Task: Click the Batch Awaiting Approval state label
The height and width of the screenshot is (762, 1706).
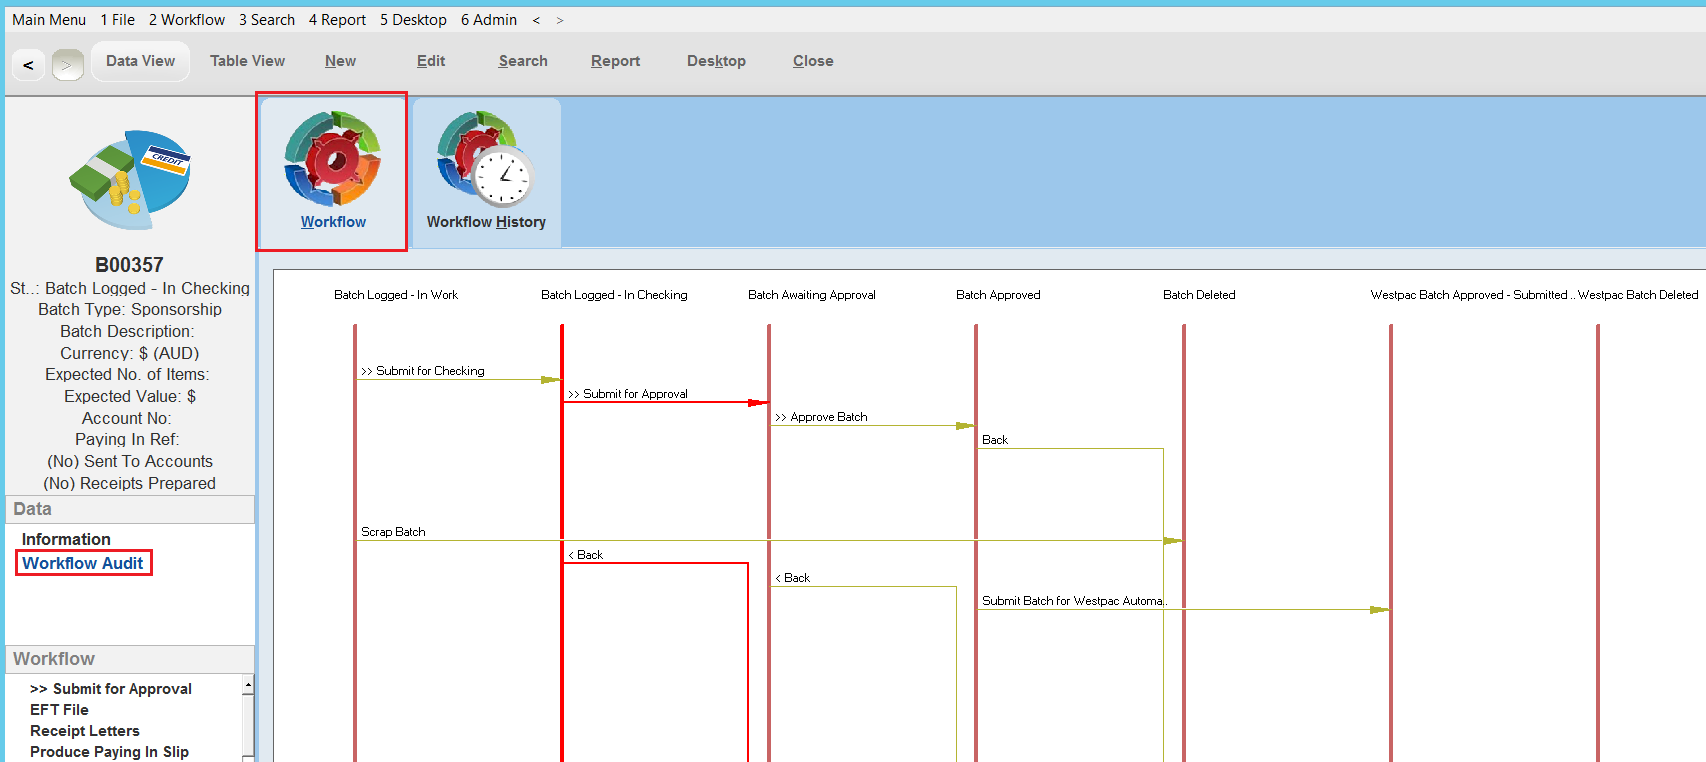Action: tap(812, 295)
